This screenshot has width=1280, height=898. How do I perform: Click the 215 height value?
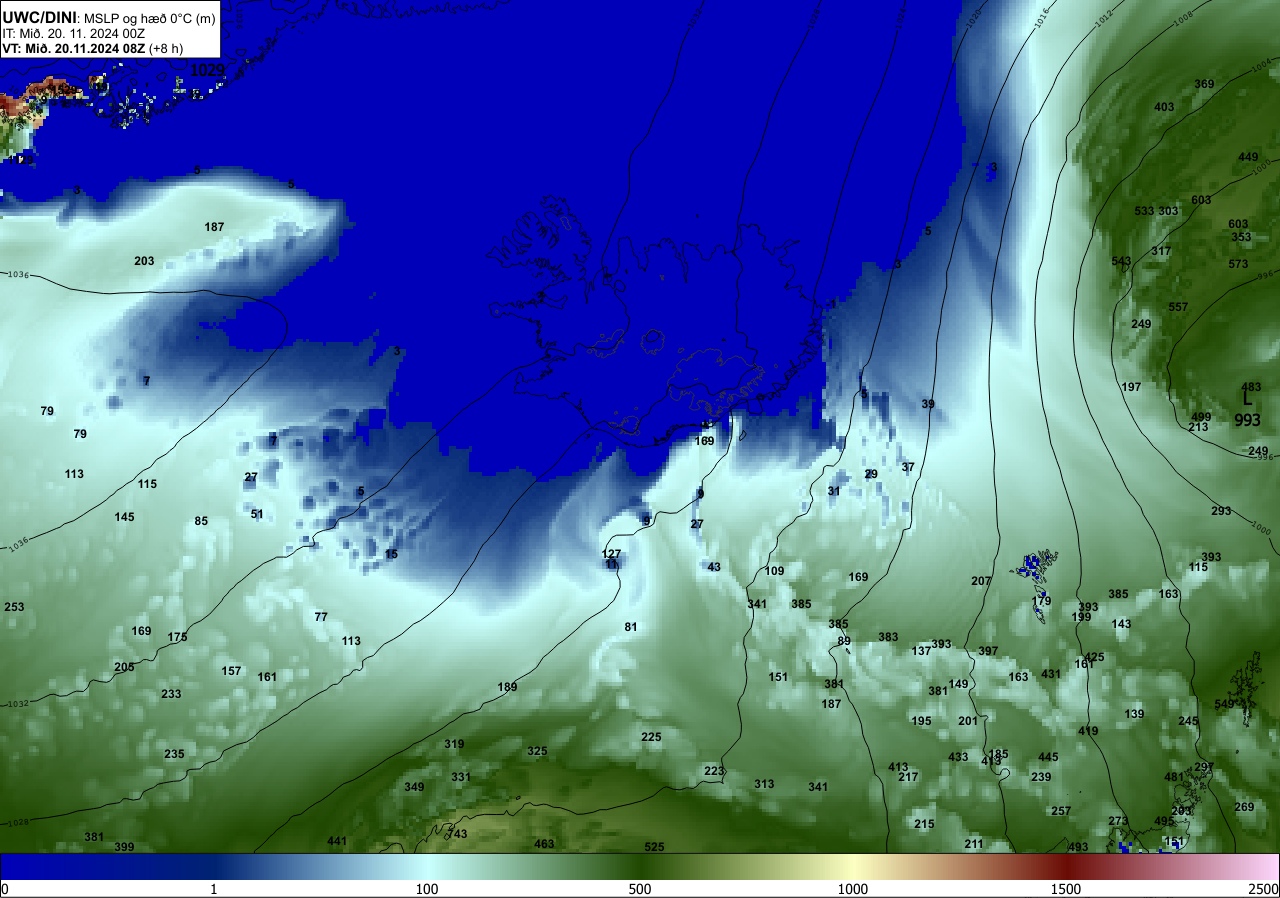click(x=924, y=824)
